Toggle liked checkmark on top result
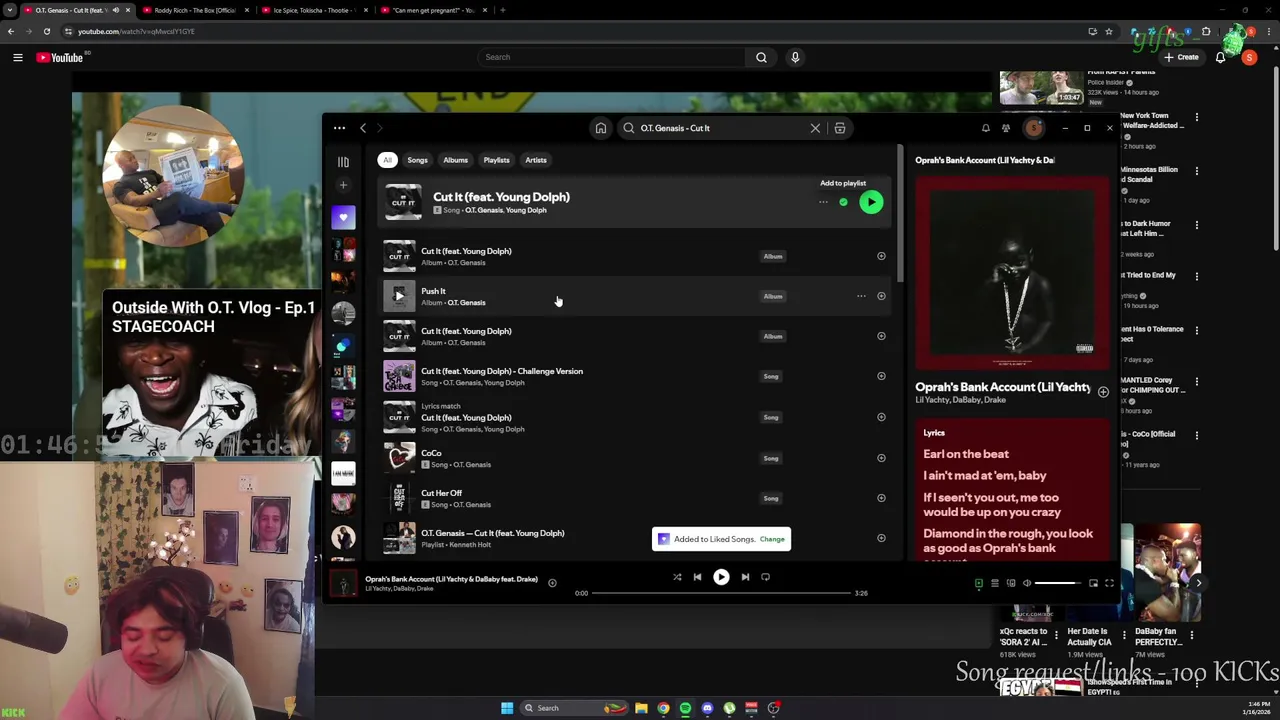The width and height of the screenshot is (1280, 720). point(843,202)
